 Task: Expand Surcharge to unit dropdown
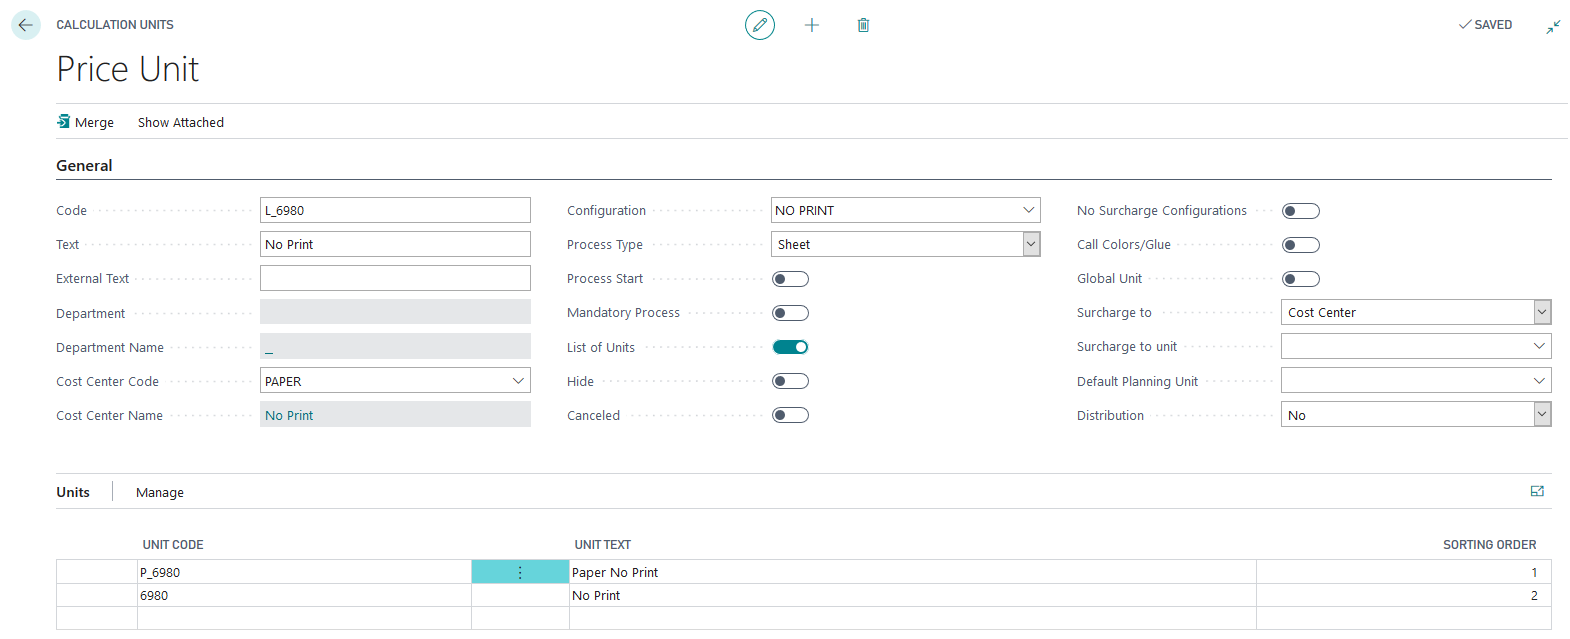(1539, 346)
